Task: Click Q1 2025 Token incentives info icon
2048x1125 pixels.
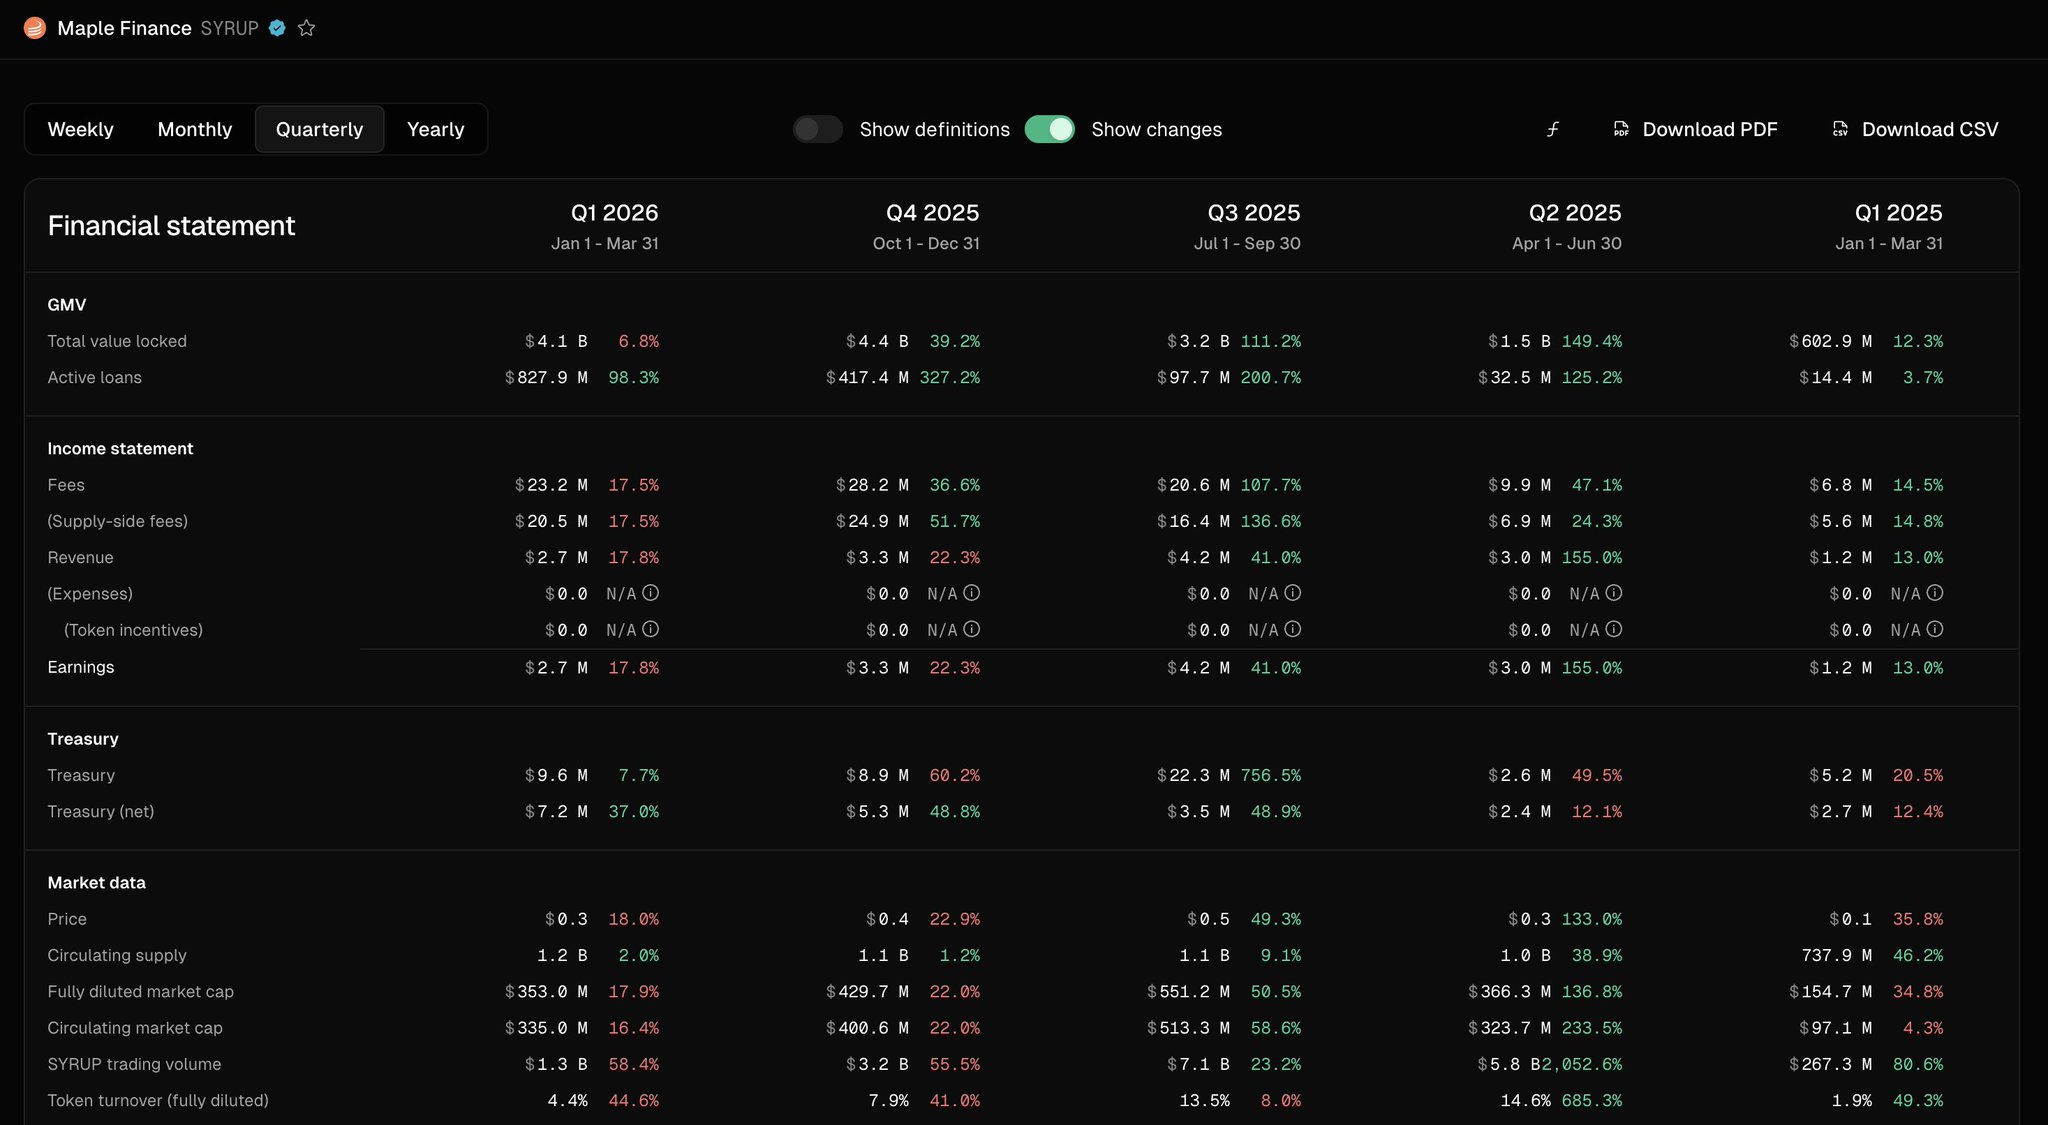Action: point(1935,629)
